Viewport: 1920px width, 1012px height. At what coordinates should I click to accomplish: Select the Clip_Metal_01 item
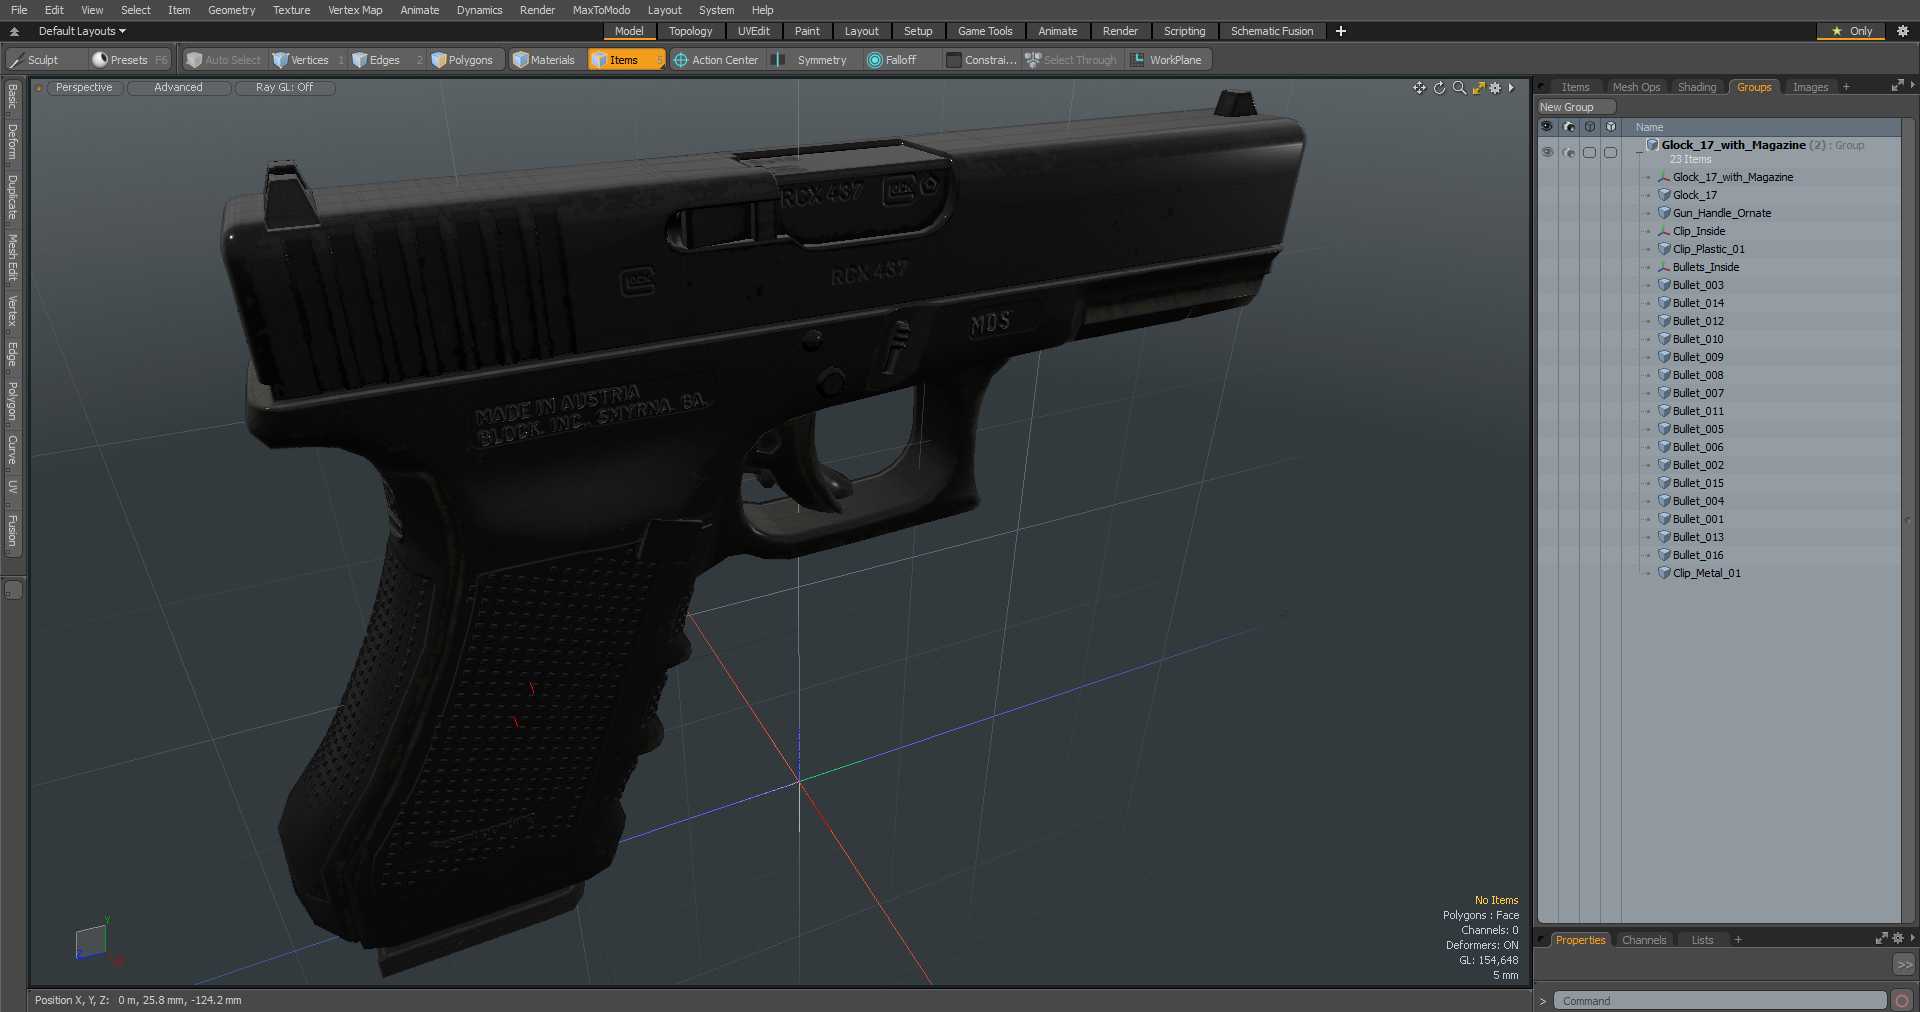coord(1706,573)
